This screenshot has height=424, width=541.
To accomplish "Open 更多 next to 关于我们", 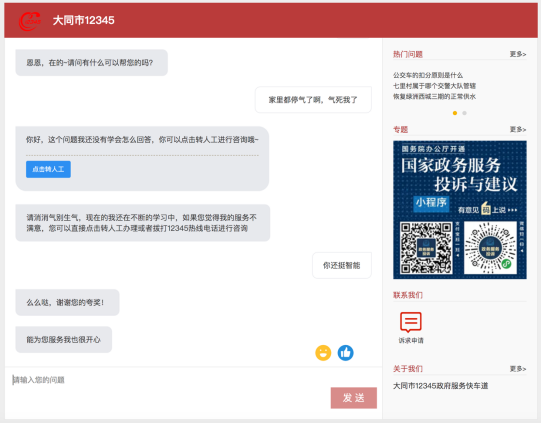I will (x=518, y=369).
